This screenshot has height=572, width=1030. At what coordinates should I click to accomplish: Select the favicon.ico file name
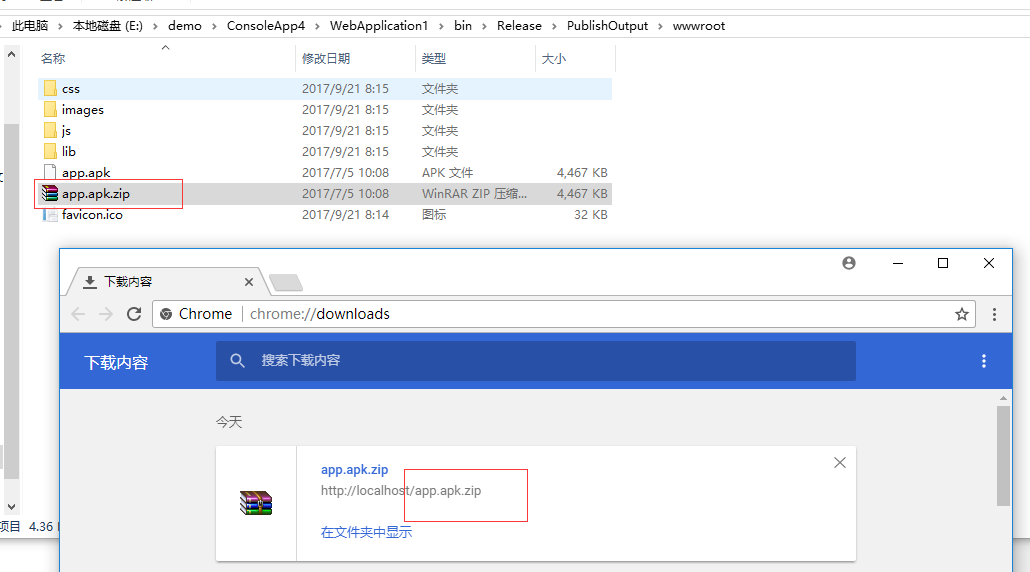click(92, 215)
